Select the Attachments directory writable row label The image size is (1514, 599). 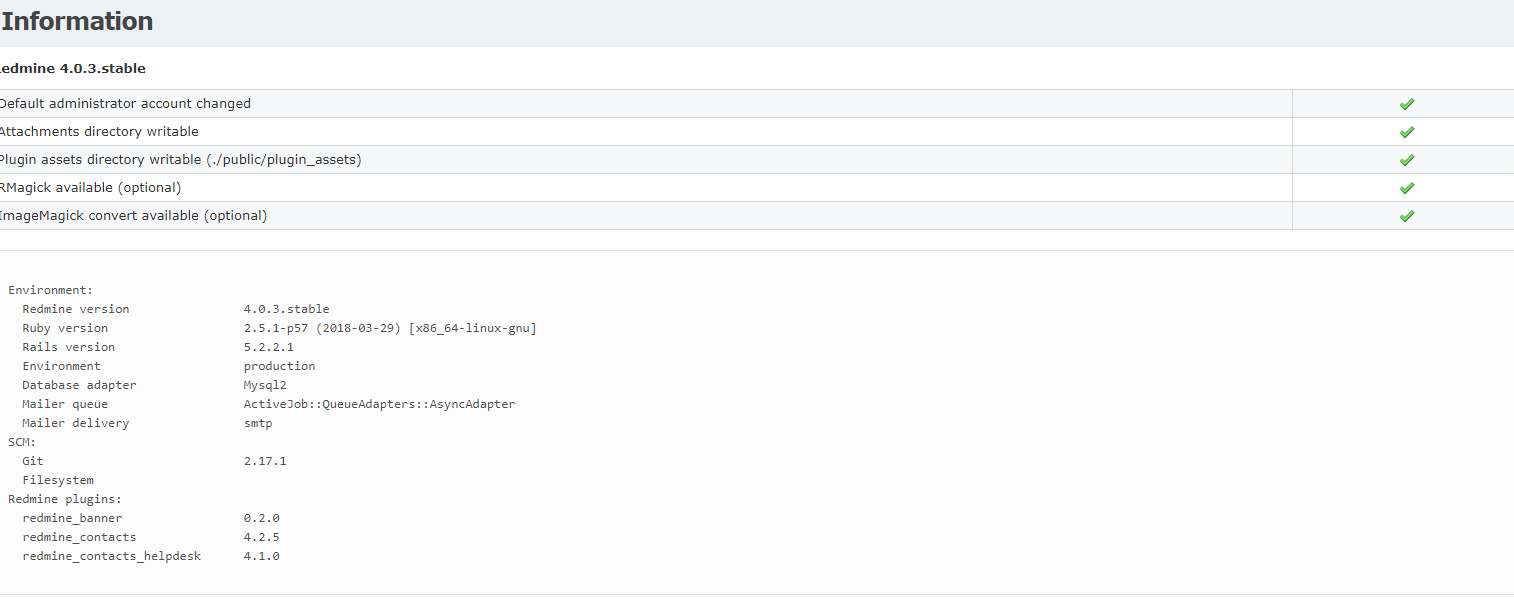pyautogui.click(x=98, y=132)
